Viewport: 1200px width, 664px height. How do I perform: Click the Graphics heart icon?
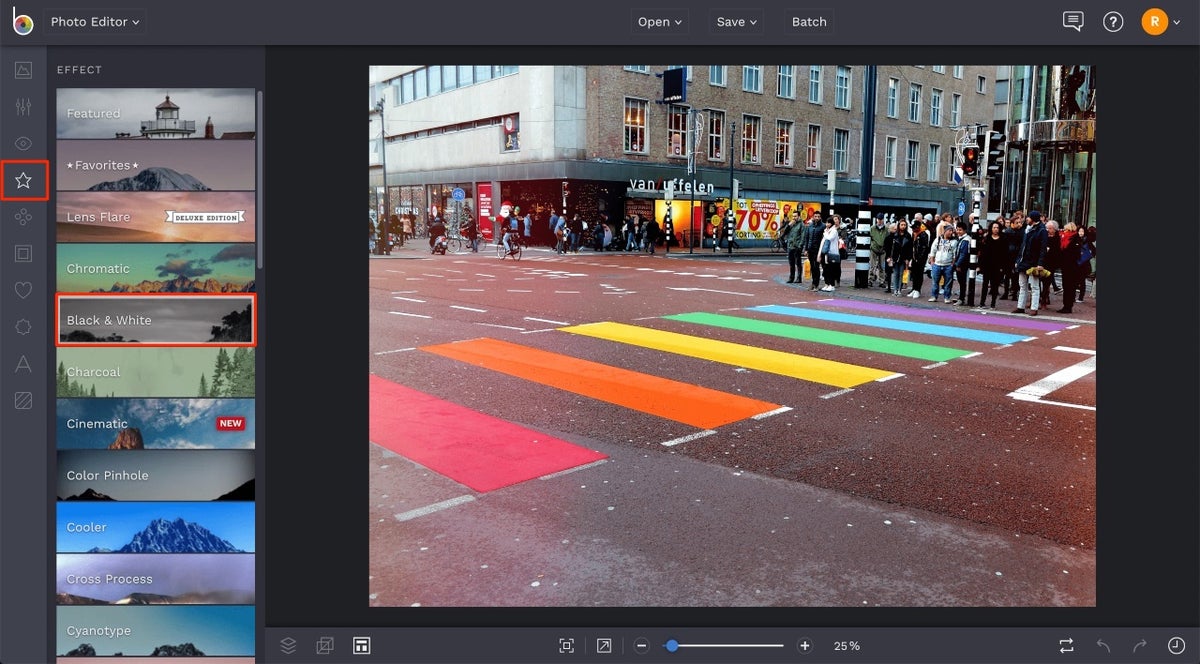22,290
